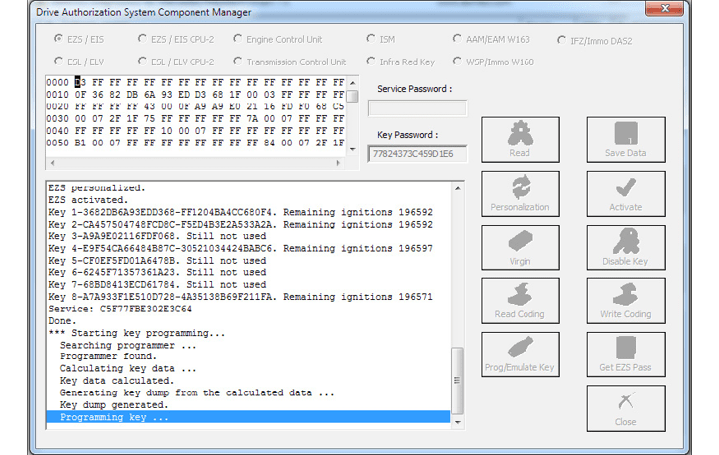Image resolution: width=719 pixels, height=455 pixels.
Task: Click the Key Password field
Action: pyautogui.click(x=417, y=154)
